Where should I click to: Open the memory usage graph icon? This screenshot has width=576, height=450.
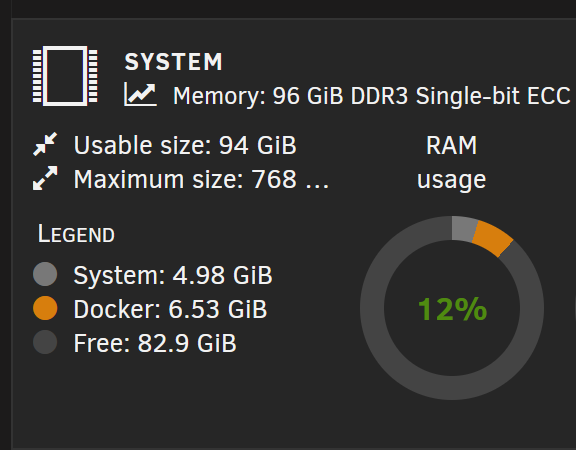140,94
